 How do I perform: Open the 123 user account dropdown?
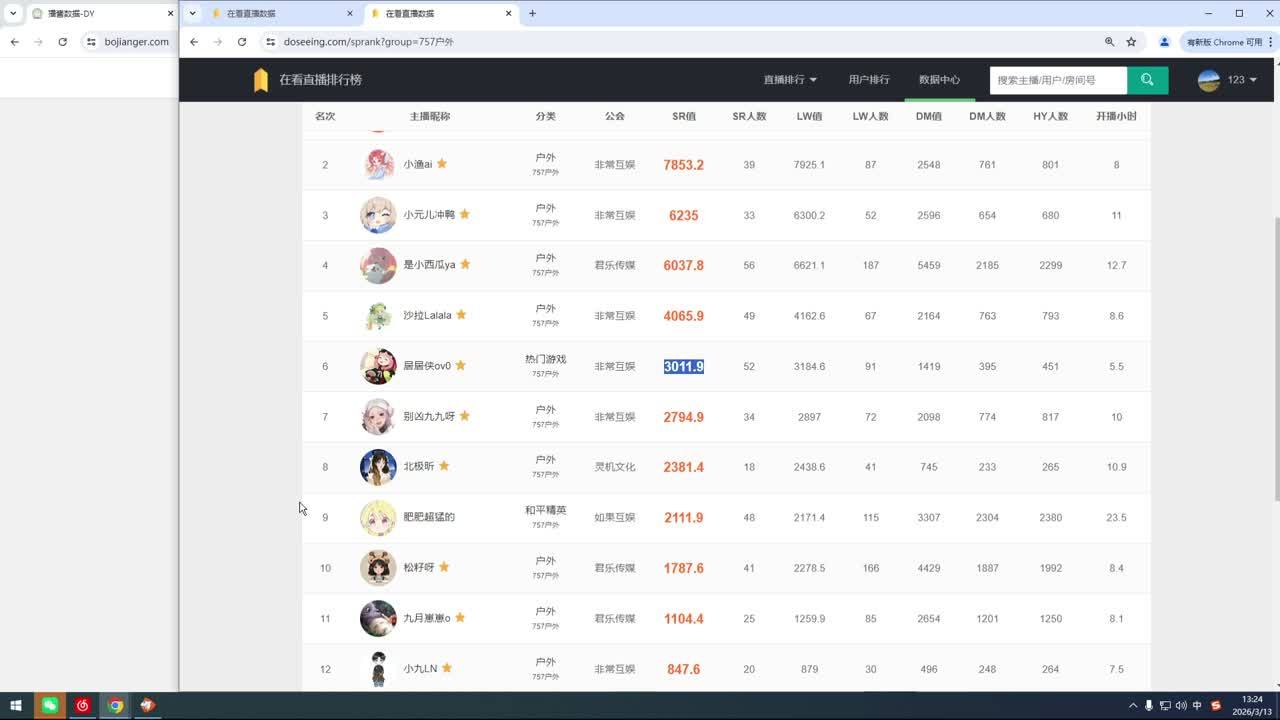[x=1227, y=80]
